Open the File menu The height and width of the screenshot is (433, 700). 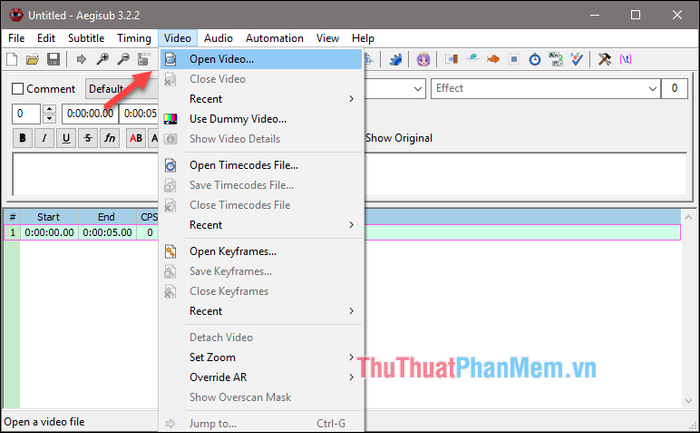(x=17, y=38)
